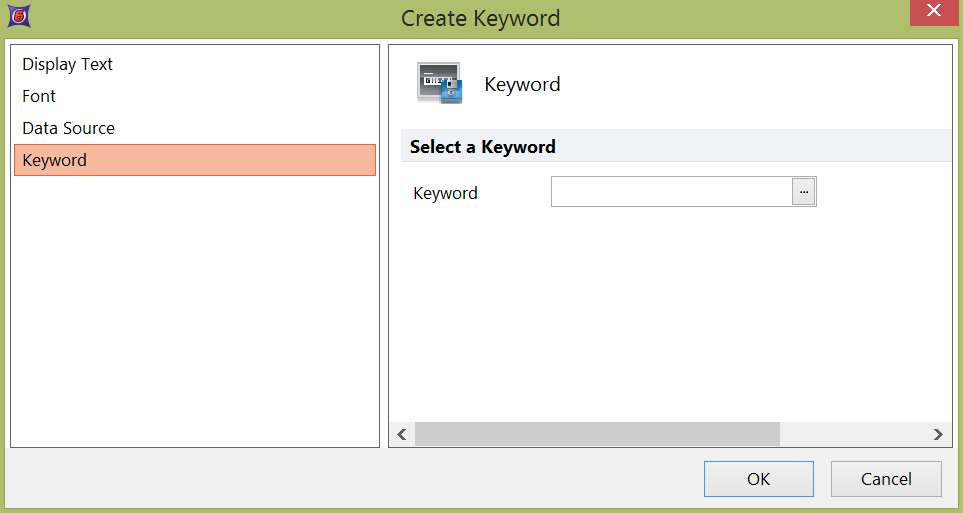
Task: Close the Create Keyword dialog
Action: tap(933, 12)
